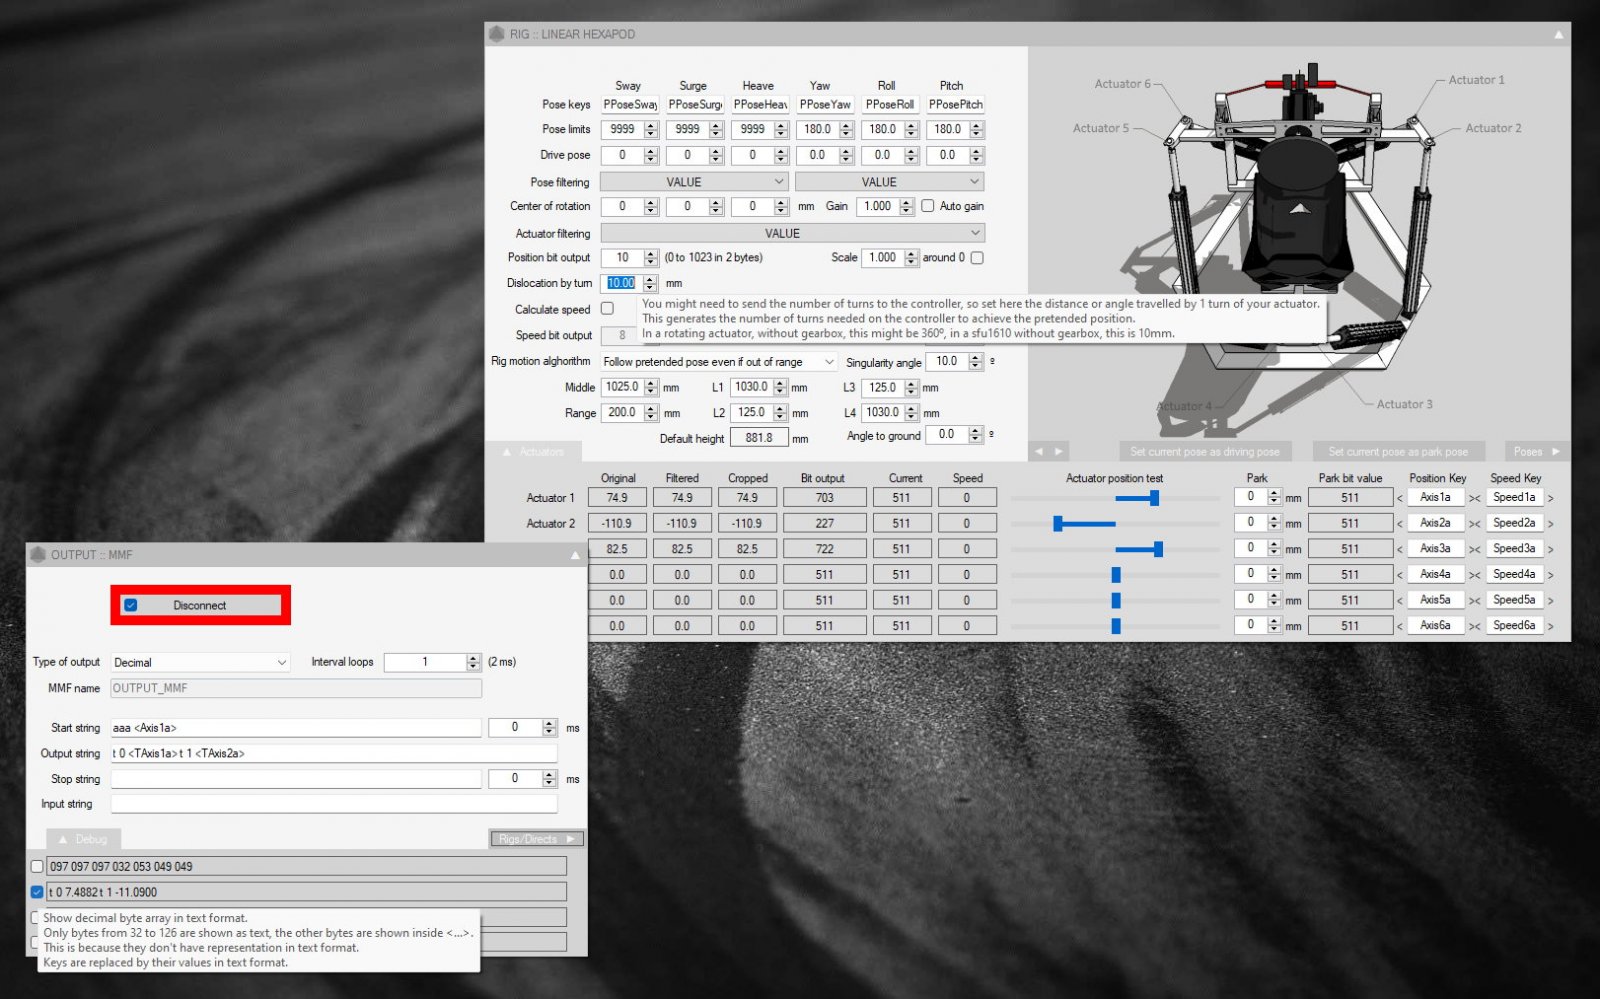Open the Rig motion algorithm dropdown

pos(719,362)
